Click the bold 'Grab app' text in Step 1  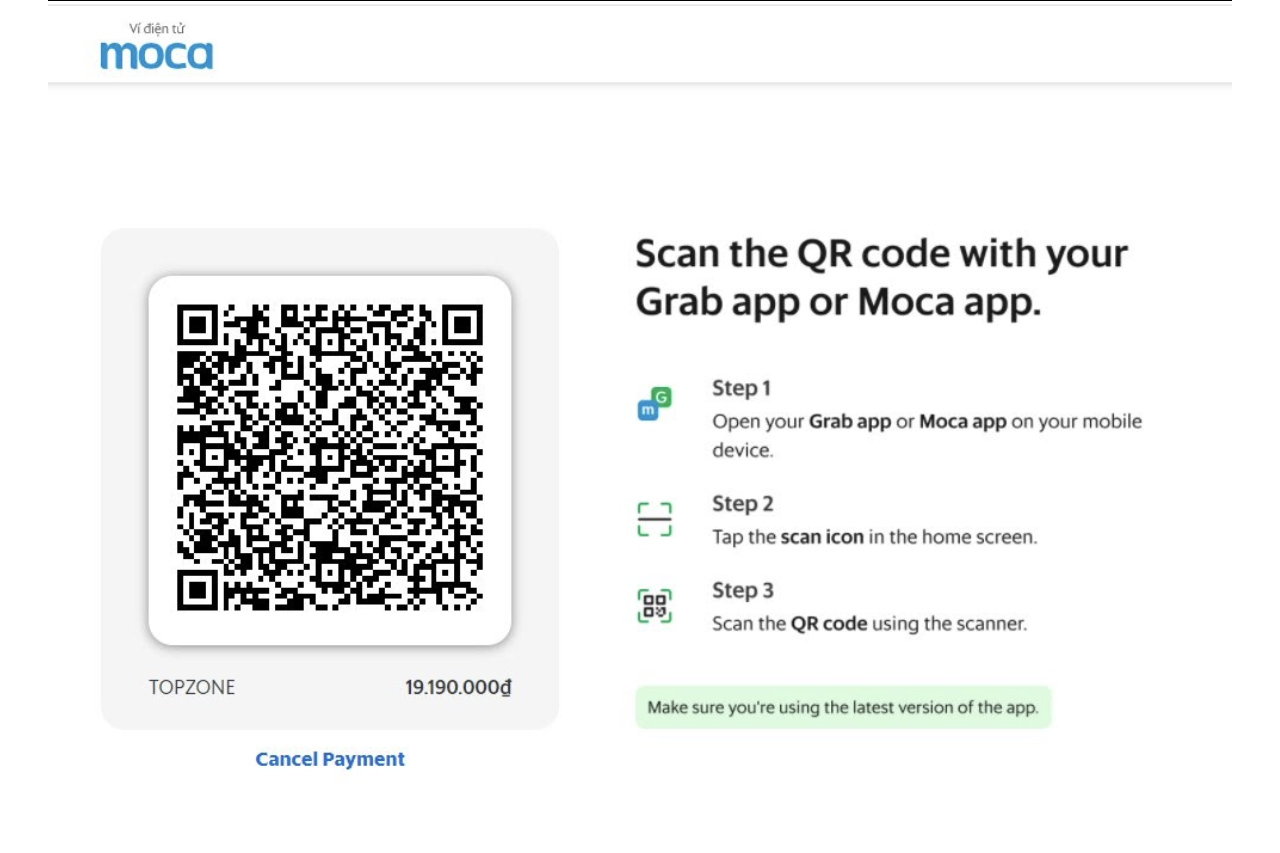(849, 421)
